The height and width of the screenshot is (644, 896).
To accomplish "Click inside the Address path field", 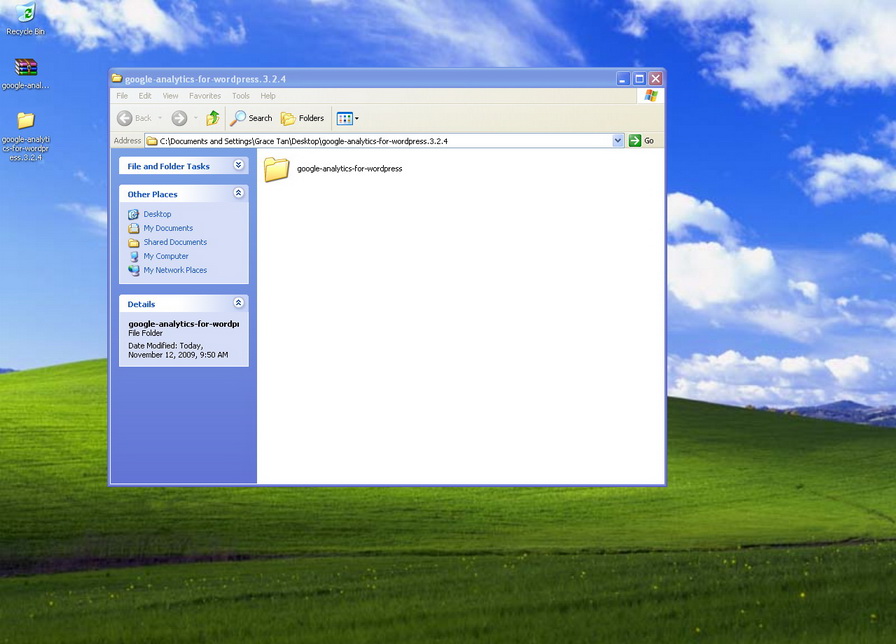I will click(x=379, y=141).
